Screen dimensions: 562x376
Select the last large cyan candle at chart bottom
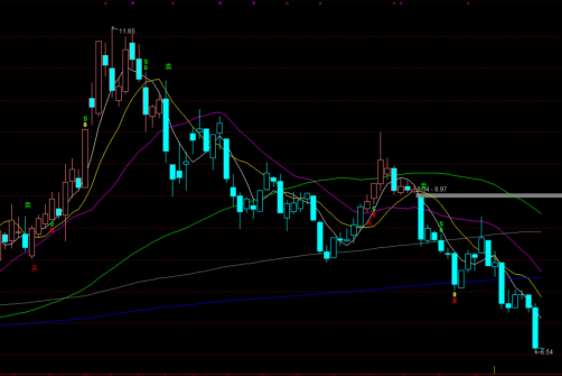point(535,328)
